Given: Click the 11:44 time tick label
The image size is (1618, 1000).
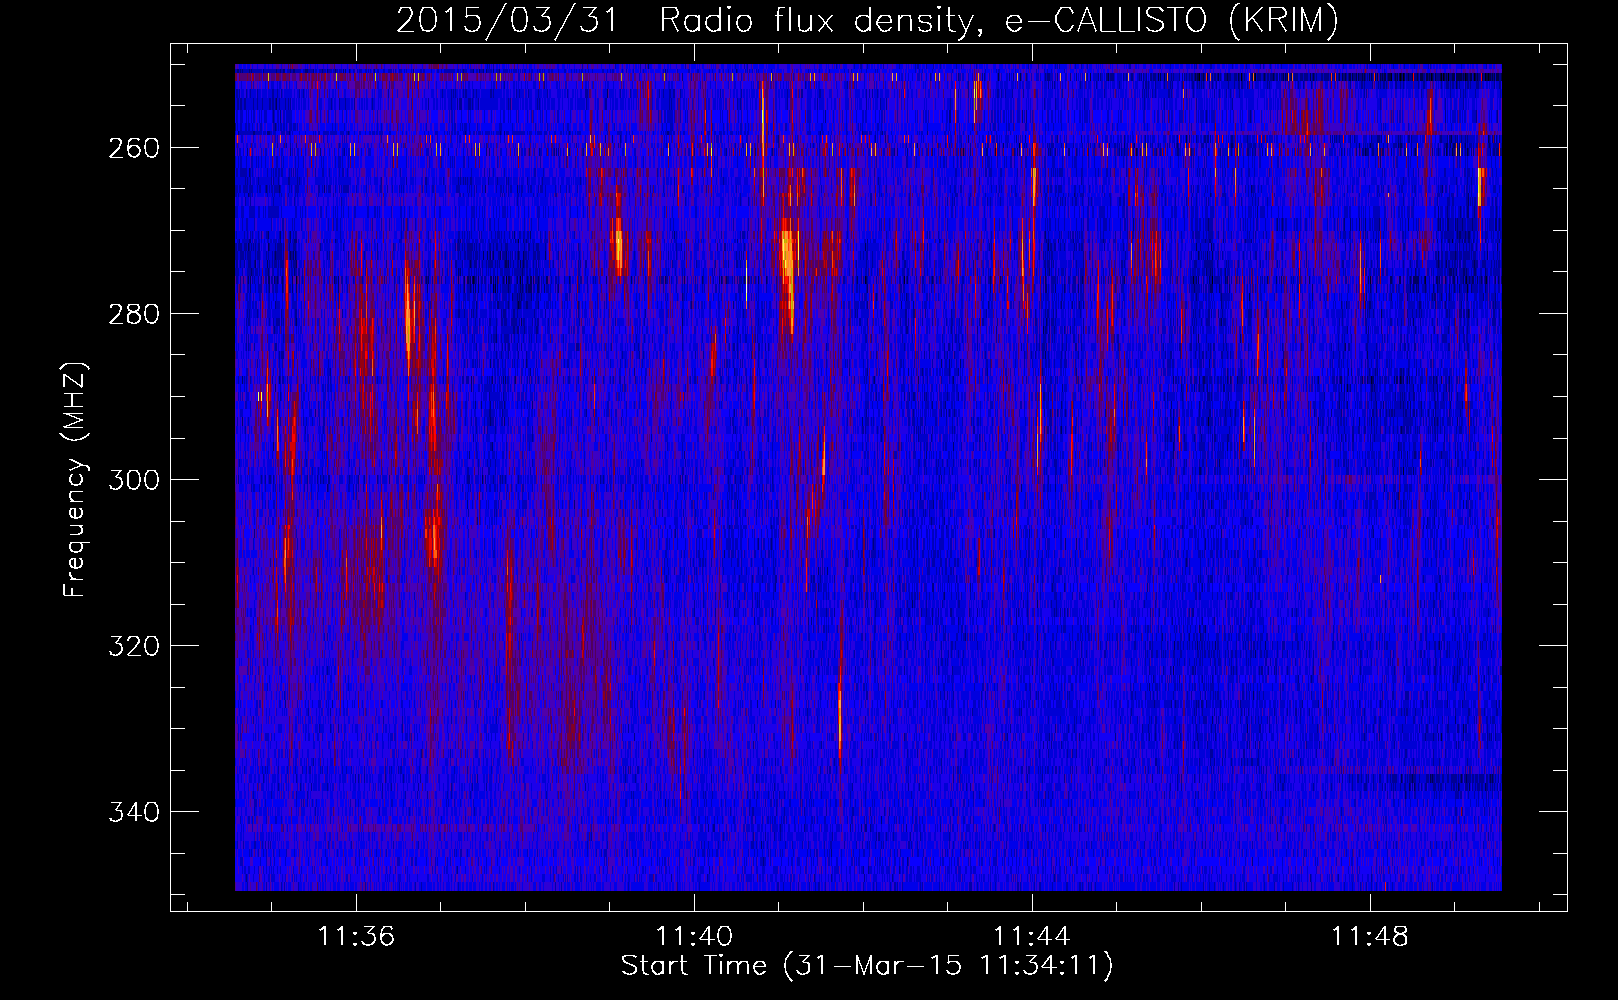Looking at the screenshot, I should (x=1031, y=936).
